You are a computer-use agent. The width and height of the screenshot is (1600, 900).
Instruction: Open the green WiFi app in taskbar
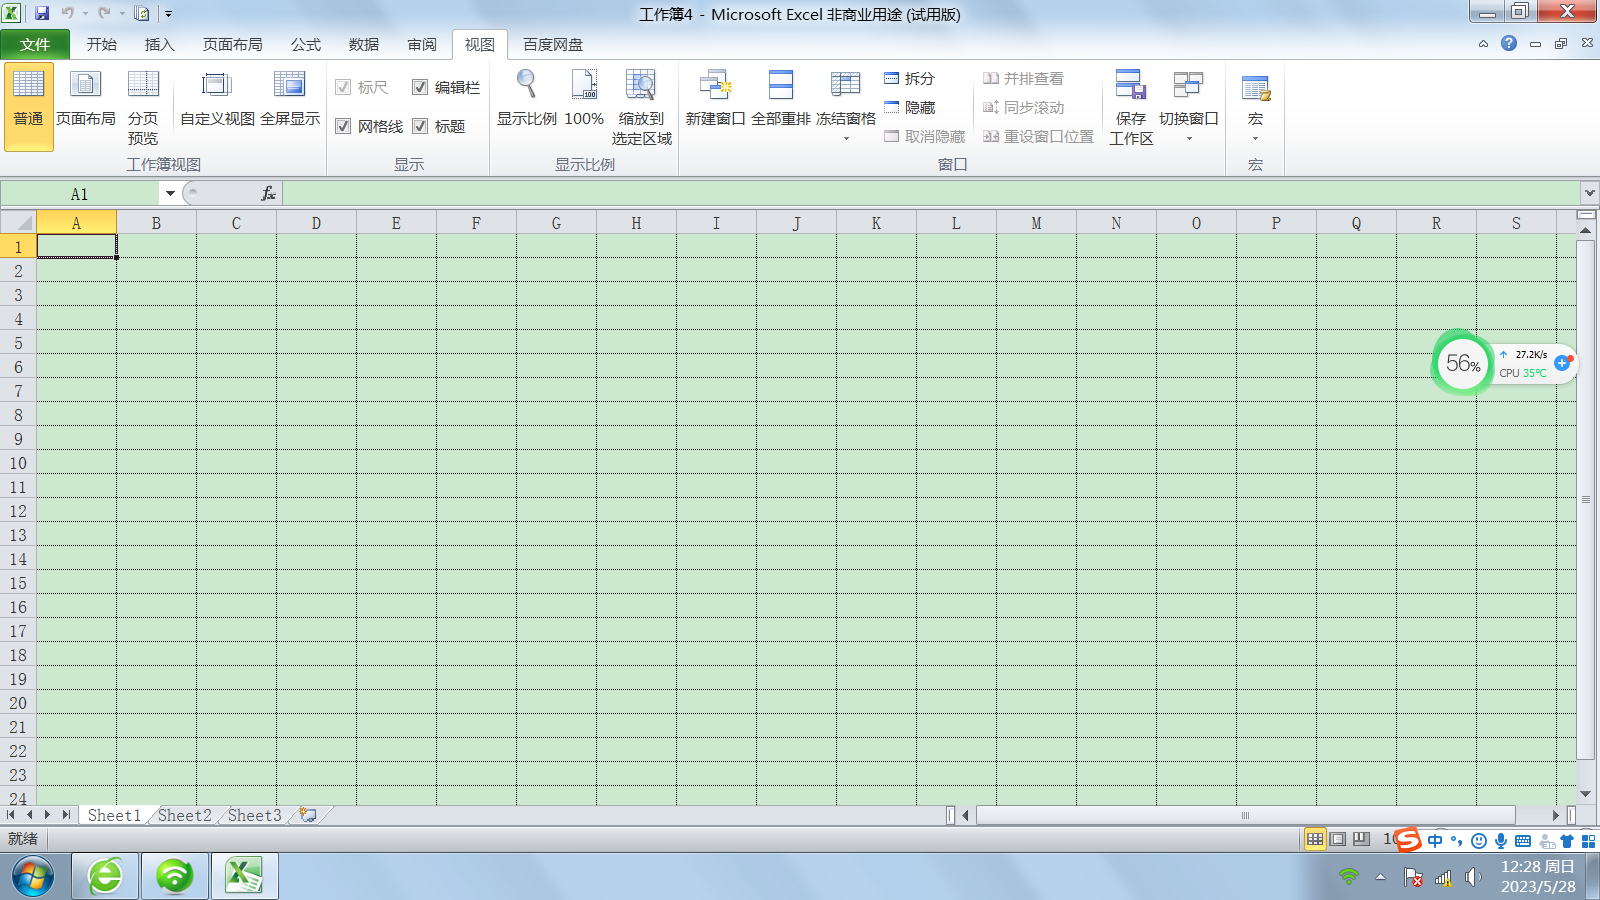pos(175,877)
